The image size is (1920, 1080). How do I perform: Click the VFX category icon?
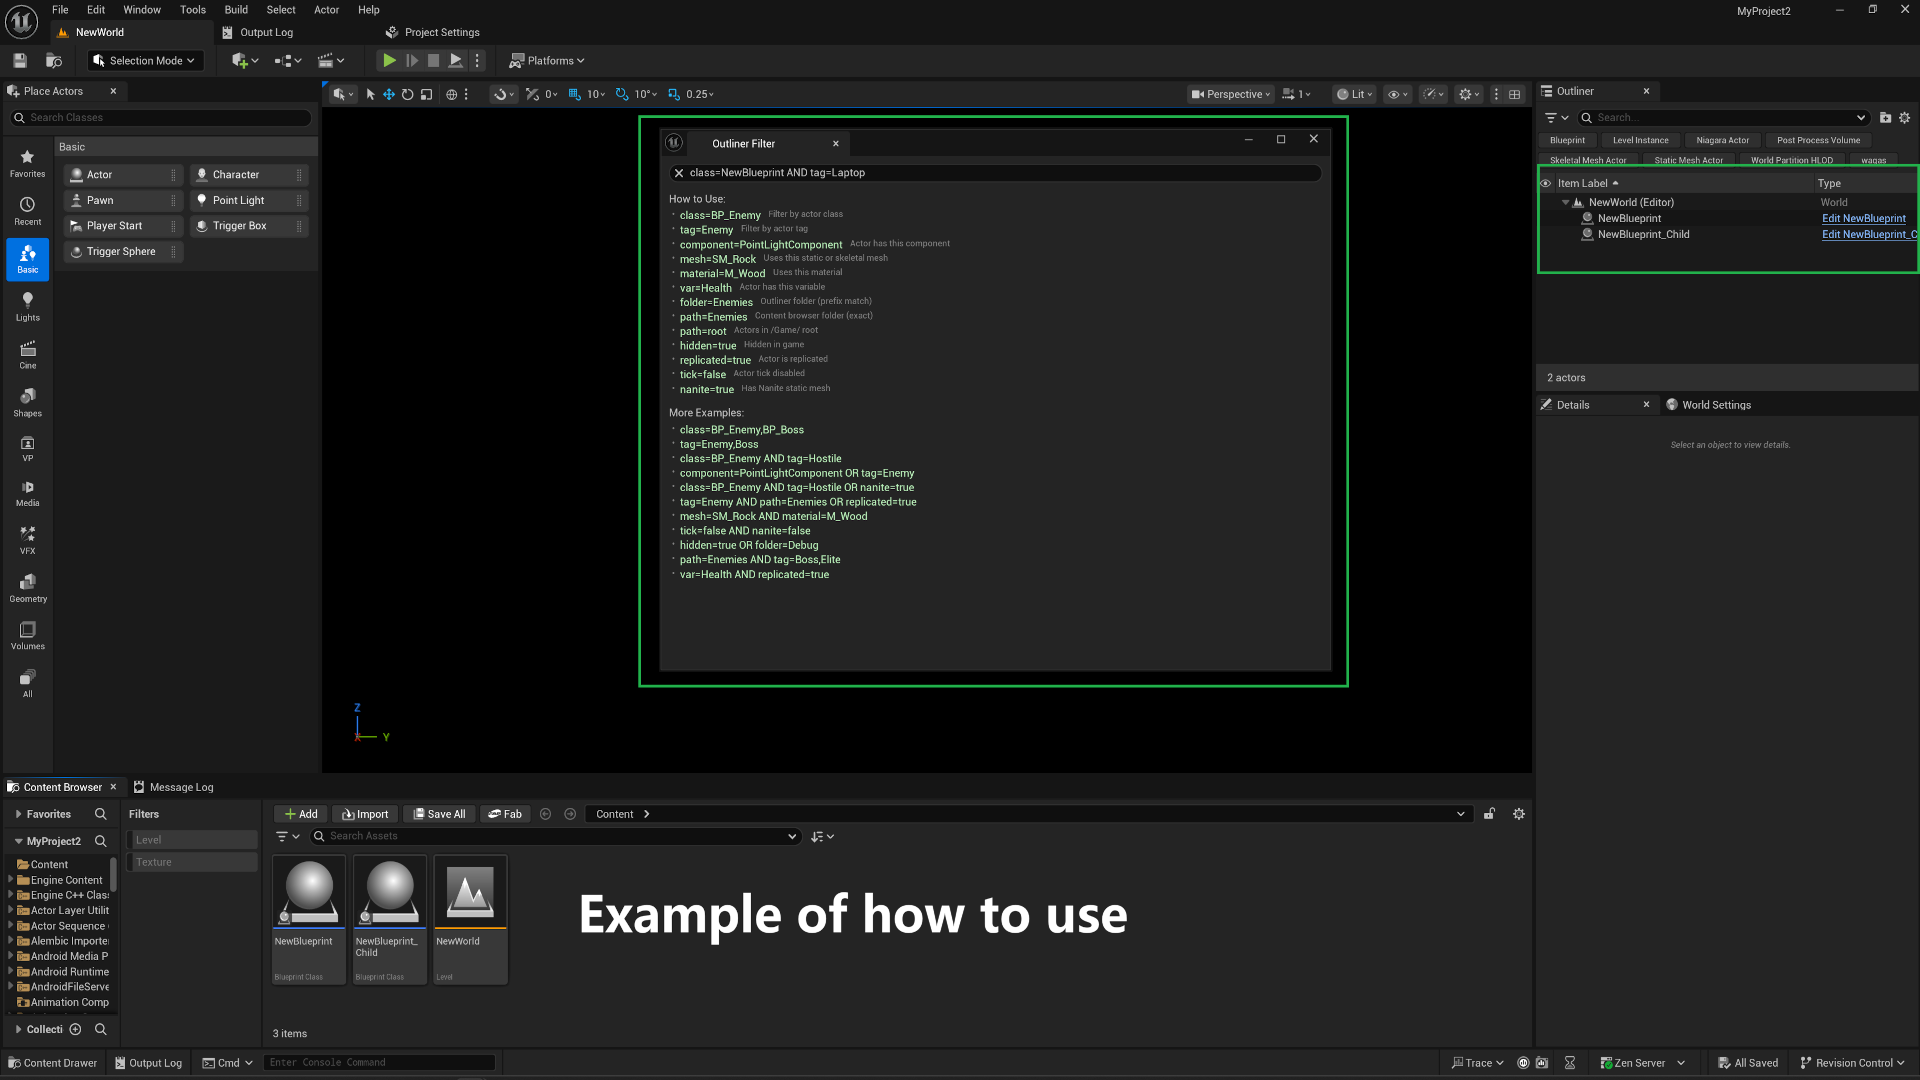[x=28, y=540]
